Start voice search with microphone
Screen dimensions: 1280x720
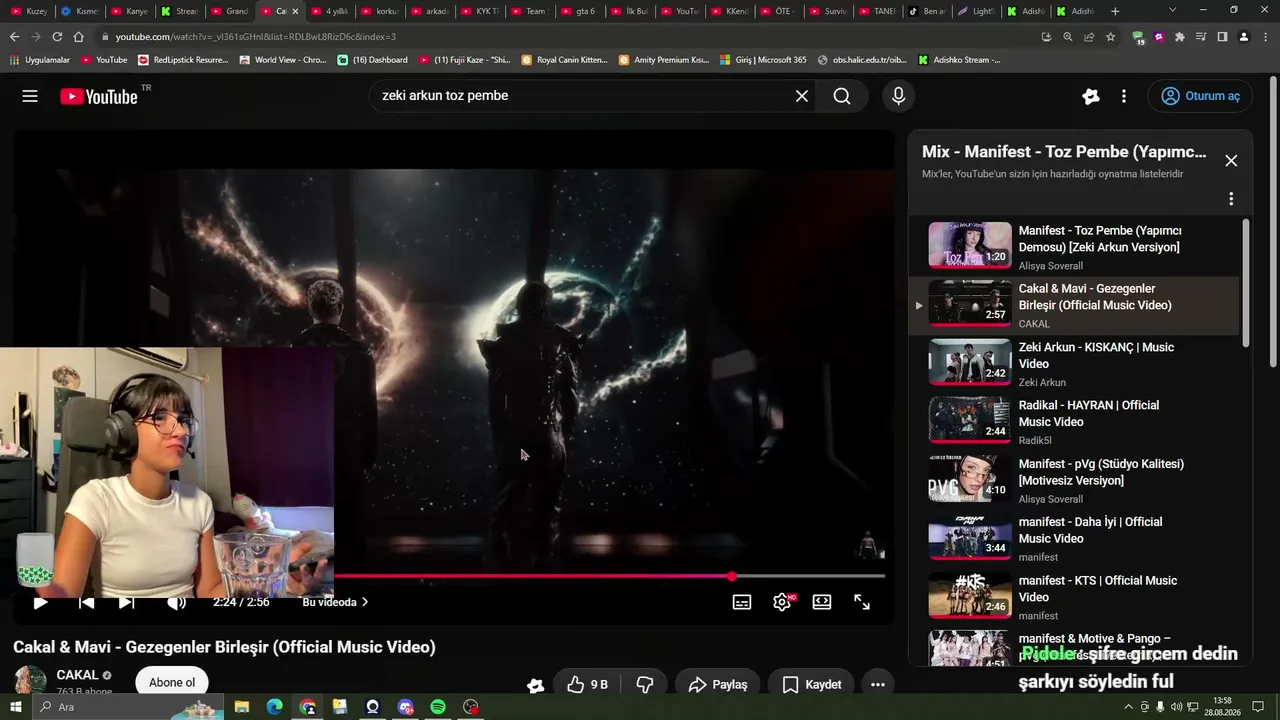click(898, 96)
